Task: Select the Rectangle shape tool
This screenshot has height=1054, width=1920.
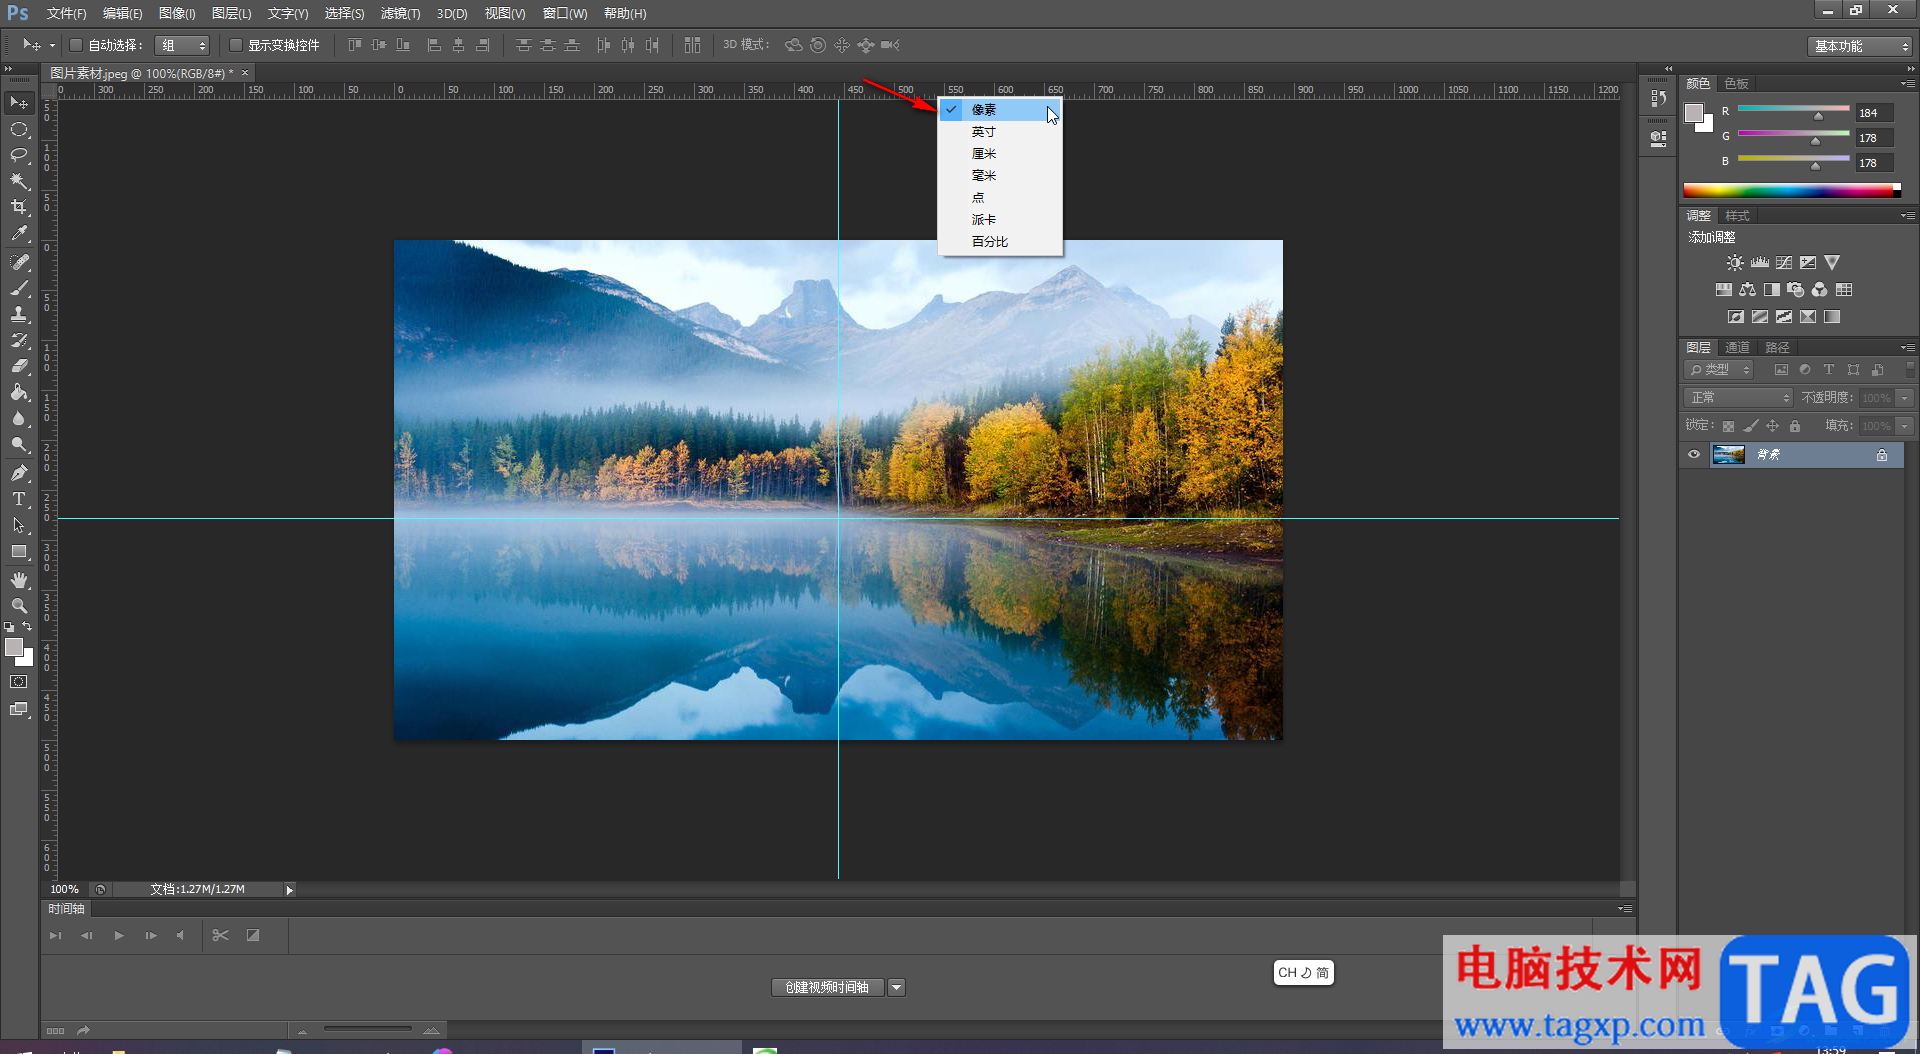Action: click(19, 551)
